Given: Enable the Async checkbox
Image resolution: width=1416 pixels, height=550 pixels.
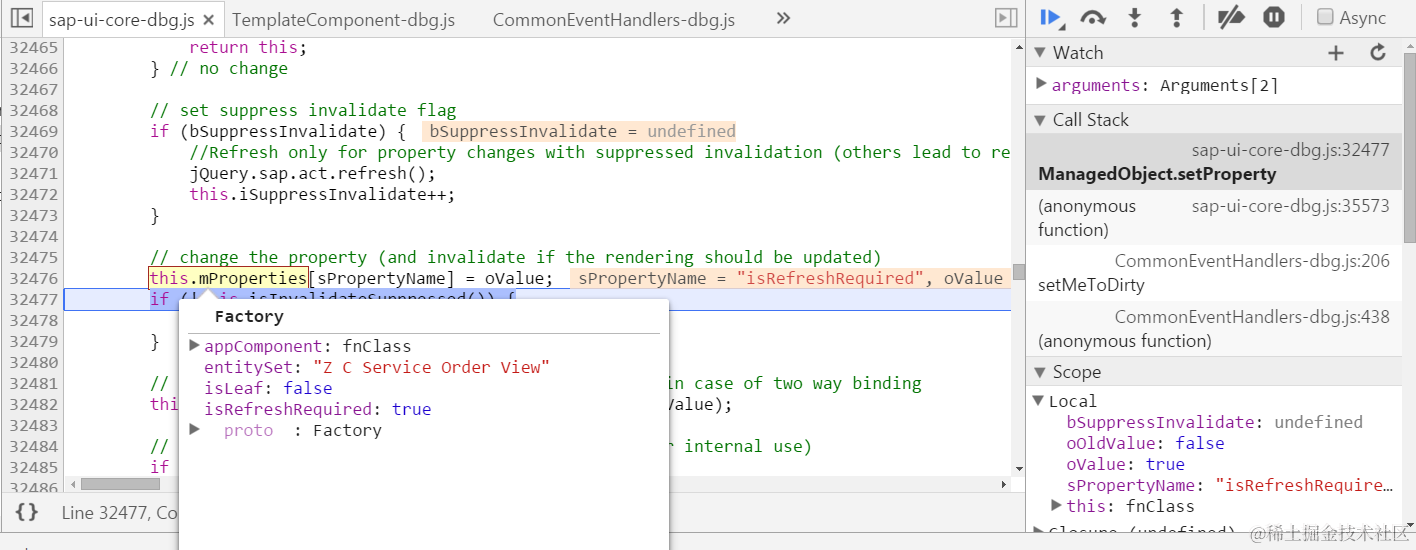Looking at the screenshot, I should 1325,17.
